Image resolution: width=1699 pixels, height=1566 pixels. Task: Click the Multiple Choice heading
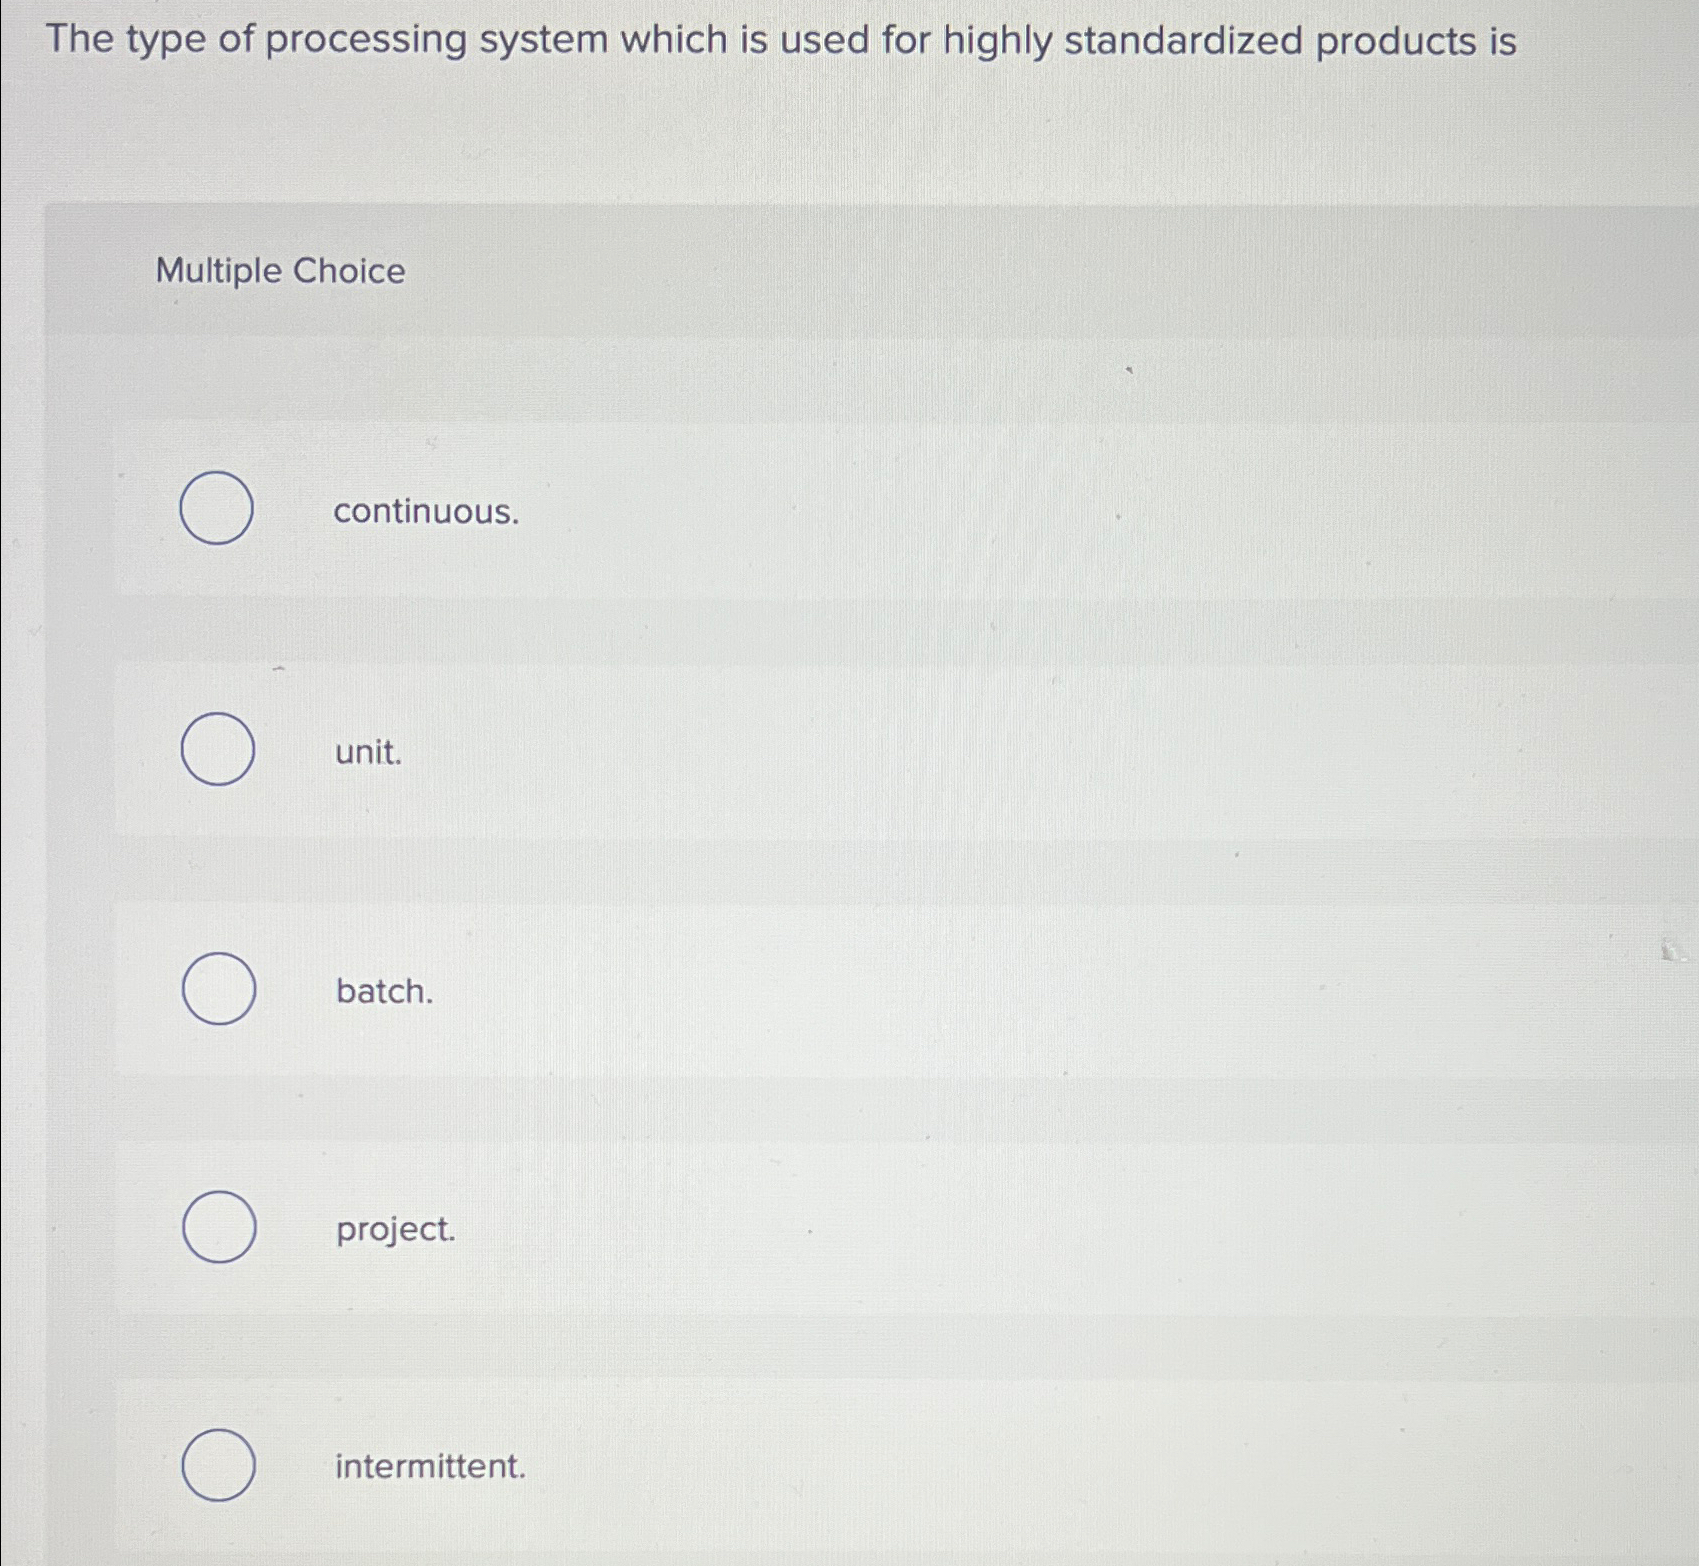[279, 271]
